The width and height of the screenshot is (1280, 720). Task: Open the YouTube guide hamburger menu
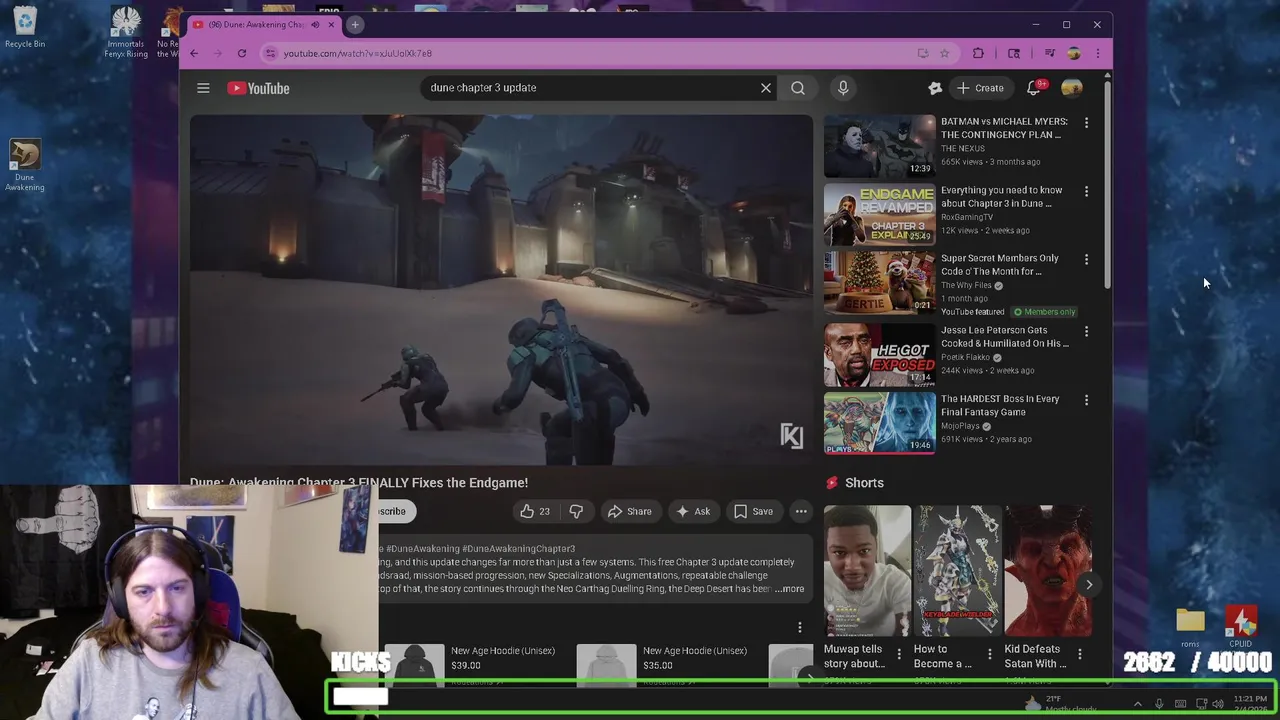pos(203,88)
